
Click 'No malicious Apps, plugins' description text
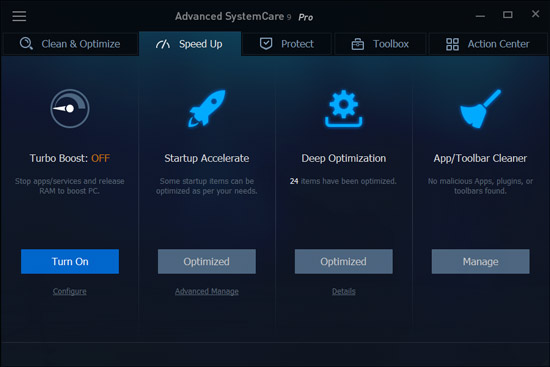tap(480, 186)
